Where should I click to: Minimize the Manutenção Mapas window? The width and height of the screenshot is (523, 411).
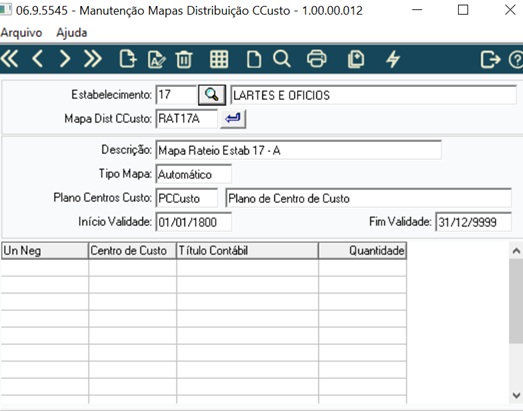point(417,10)
